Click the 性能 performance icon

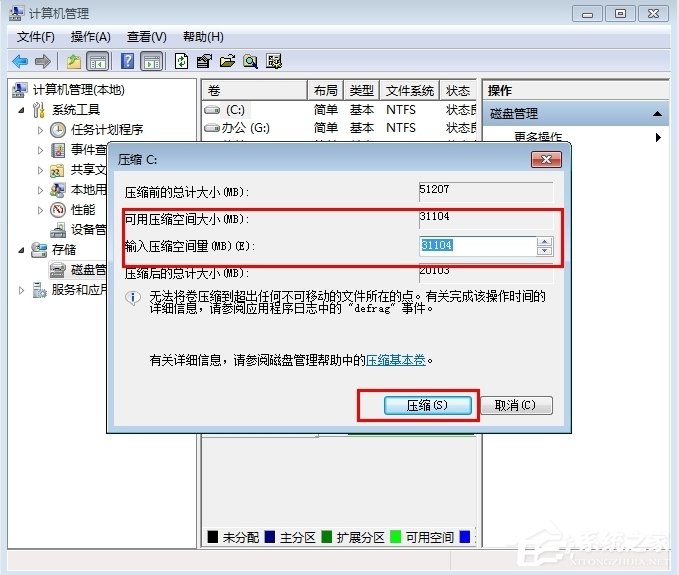click(58, 210)
